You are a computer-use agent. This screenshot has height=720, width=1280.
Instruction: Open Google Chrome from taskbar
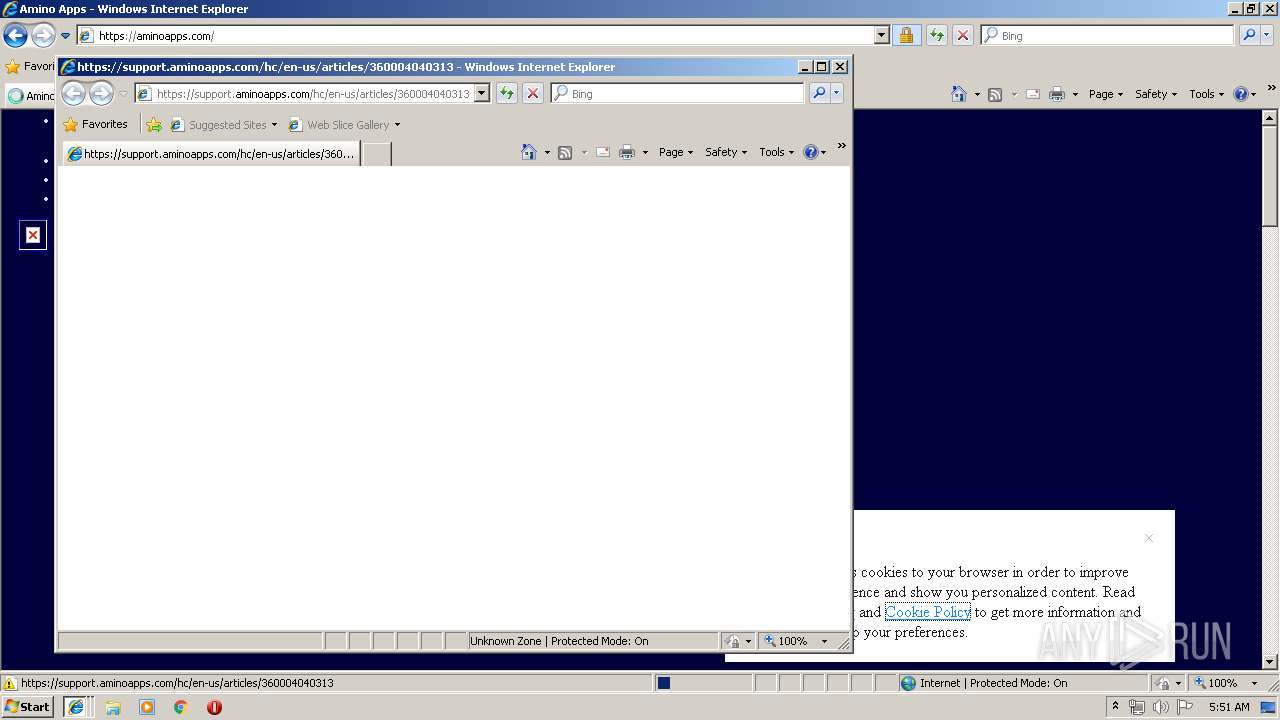[x=181, y=707]
